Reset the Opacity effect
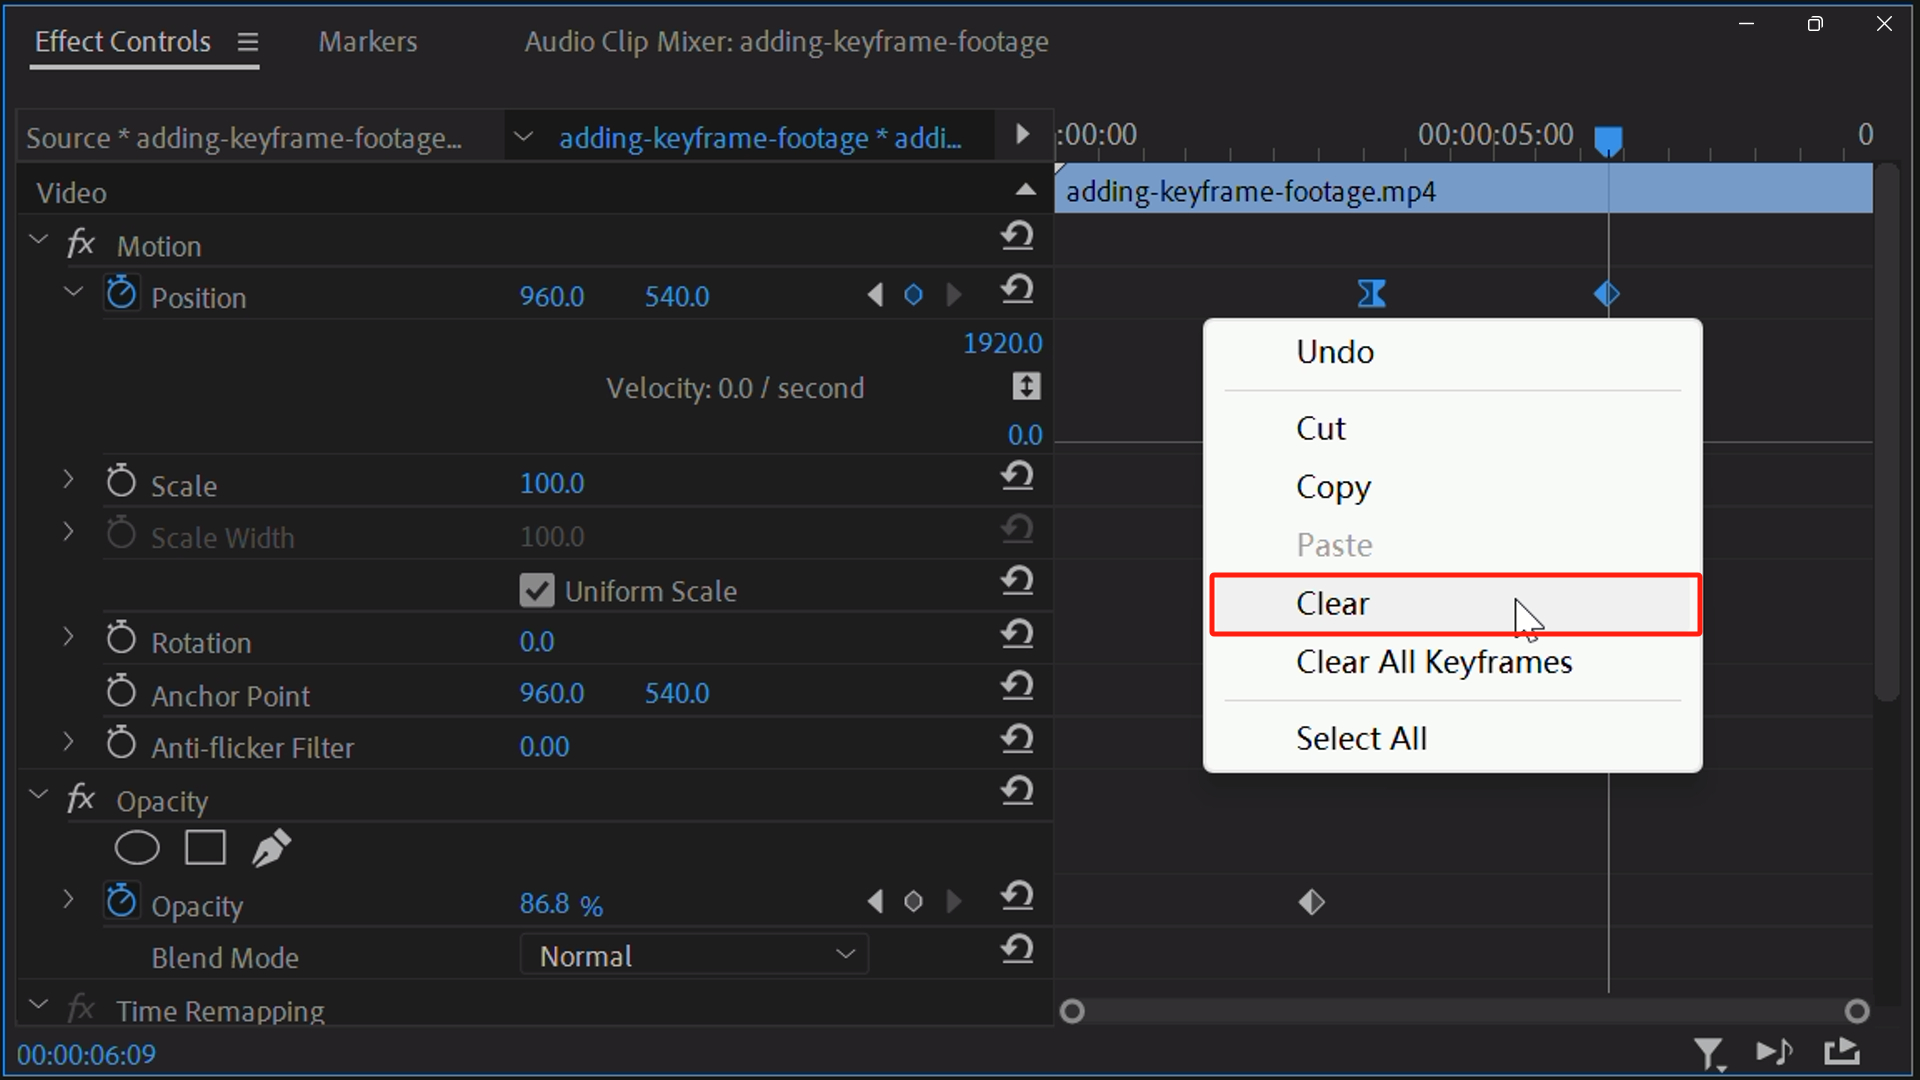This screenshot has height=1080, width=1920. [x=1018, y=791]
